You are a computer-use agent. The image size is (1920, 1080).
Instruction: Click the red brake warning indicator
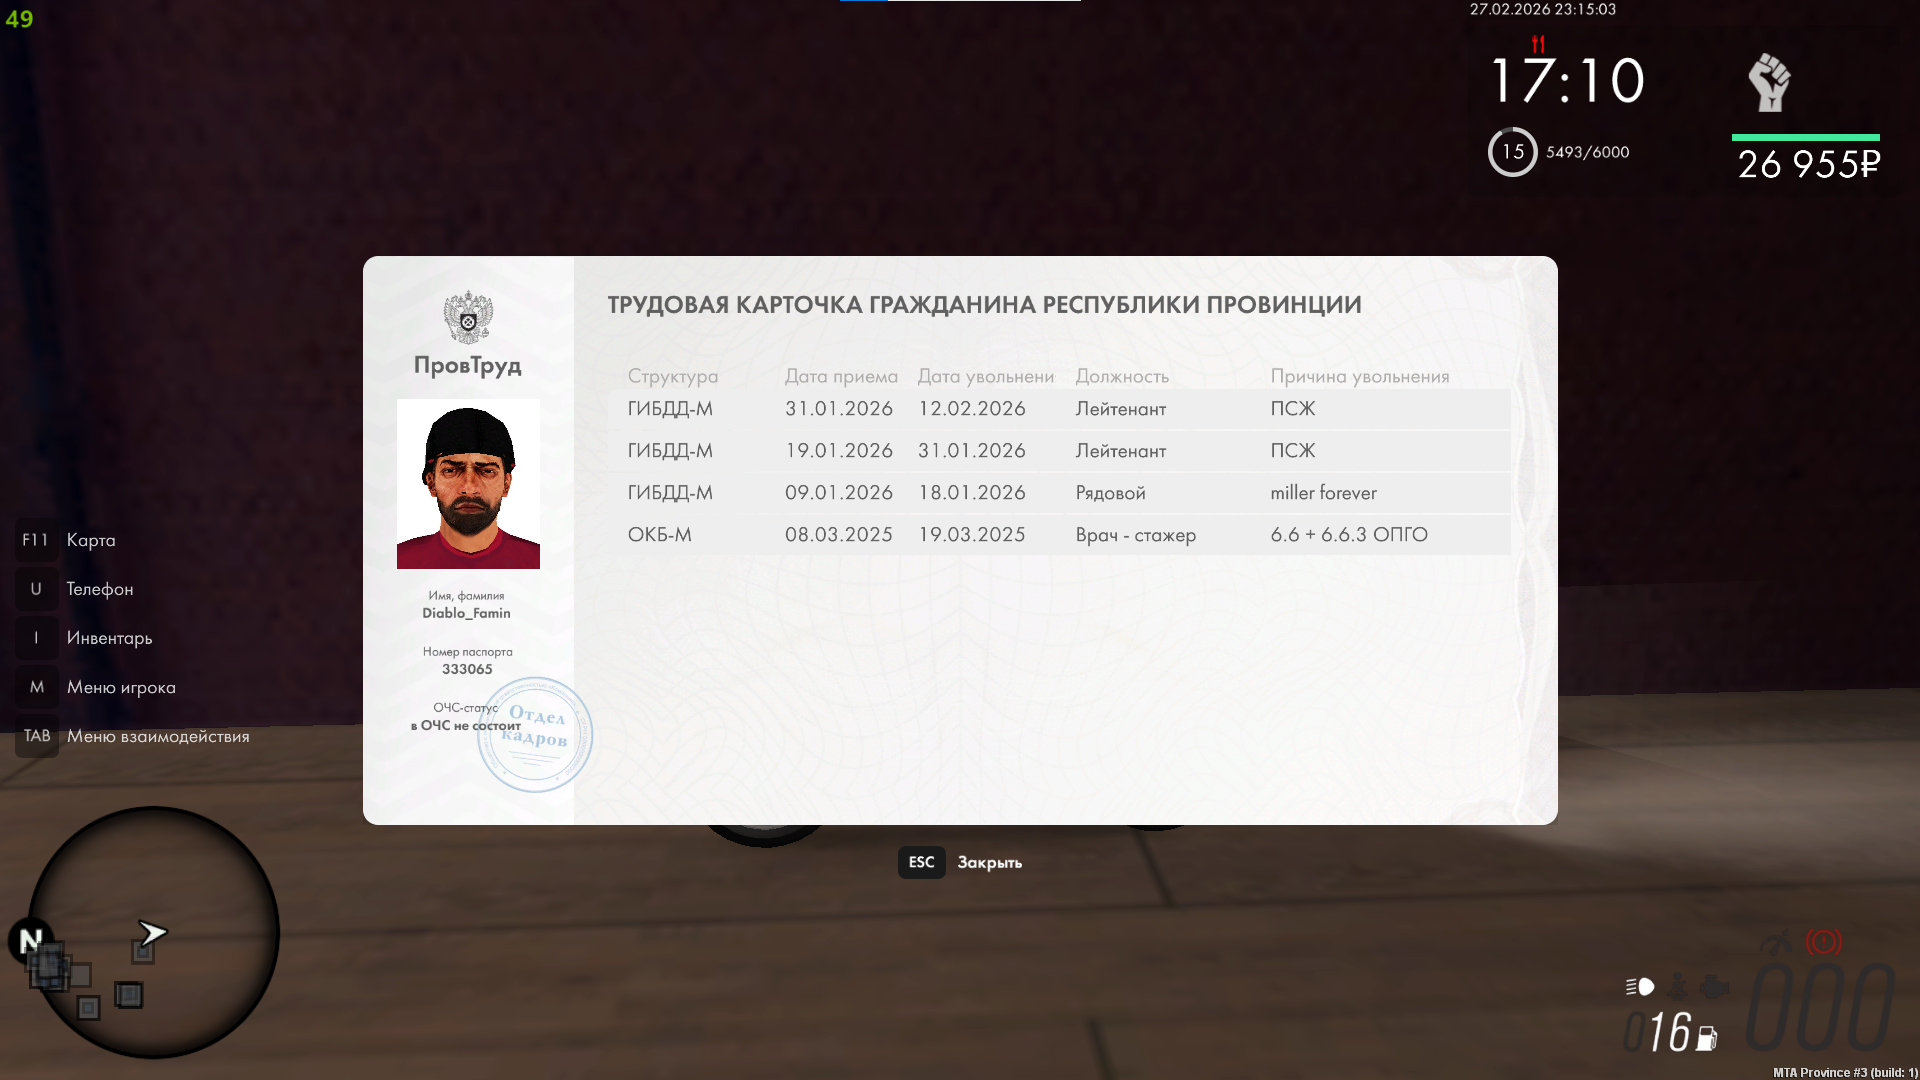click(x=1823, y=942)
